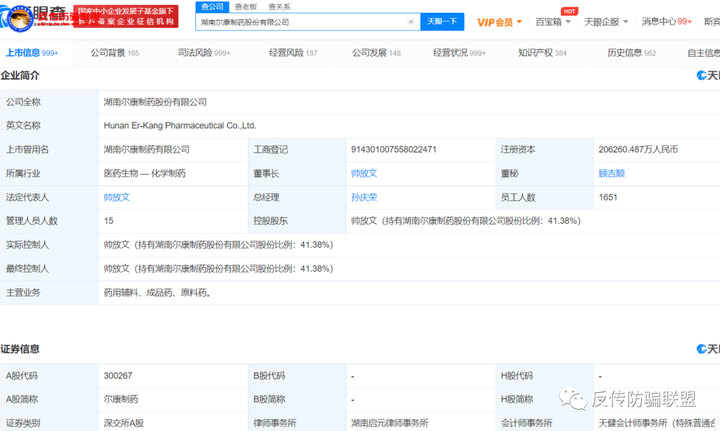Open chairman 帅放文 link in 董事长 row

point(364,174)
